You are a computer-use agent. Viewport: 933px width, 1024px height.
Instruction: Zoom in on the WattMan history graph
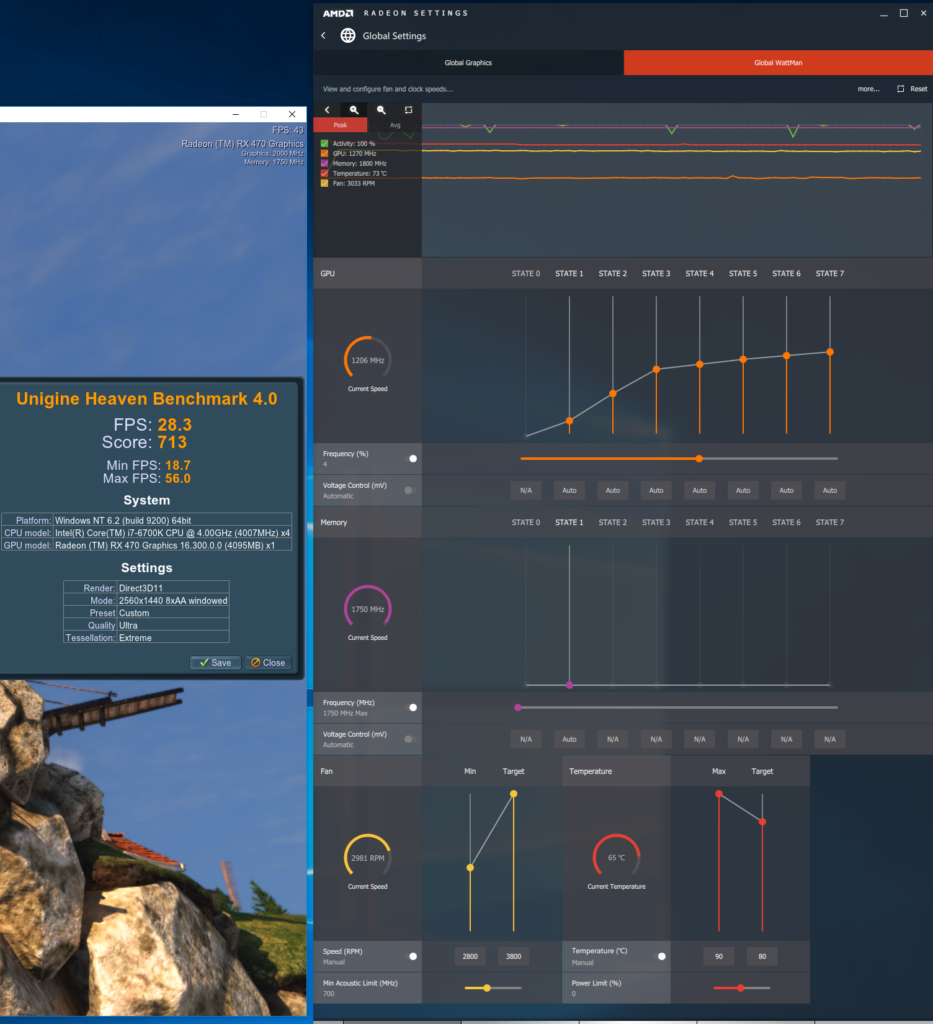point(354,110)
